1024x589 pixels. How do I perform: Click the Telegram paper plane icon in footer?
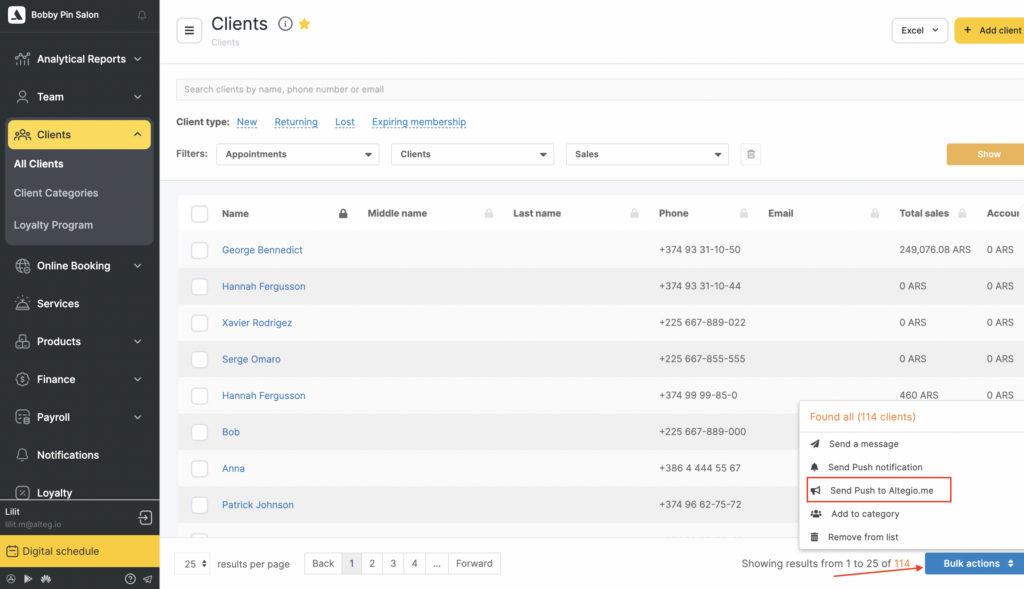pos(147,579)
